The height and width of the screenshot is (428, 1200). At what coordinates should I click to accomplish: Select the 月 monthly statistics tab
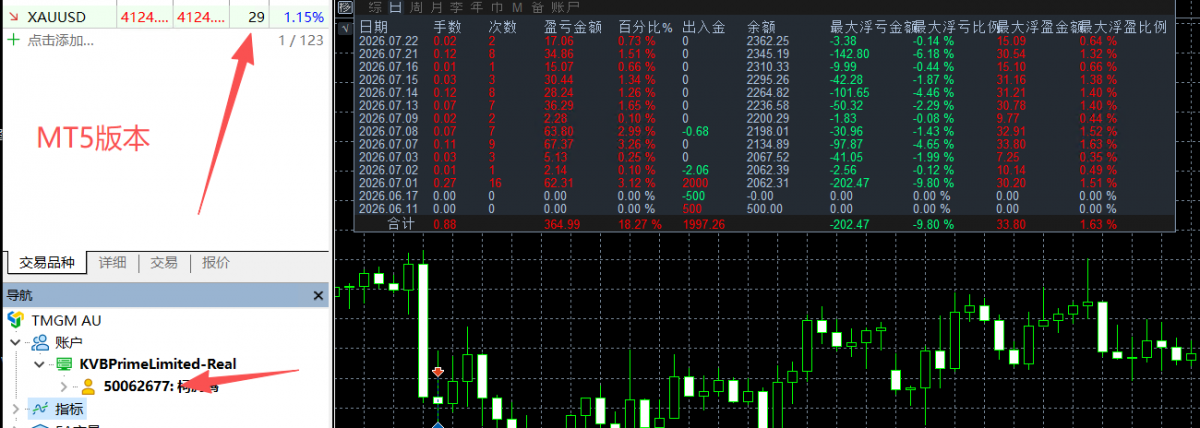tap(435, 8)
